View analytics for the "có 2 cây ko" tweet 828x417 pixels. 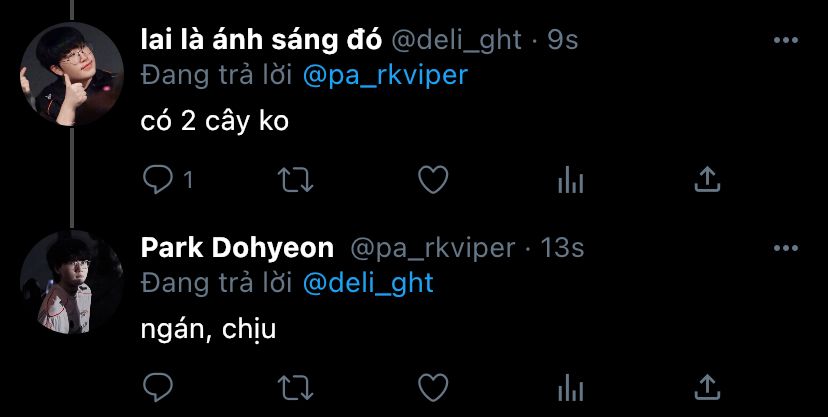[x=570, y=180]
